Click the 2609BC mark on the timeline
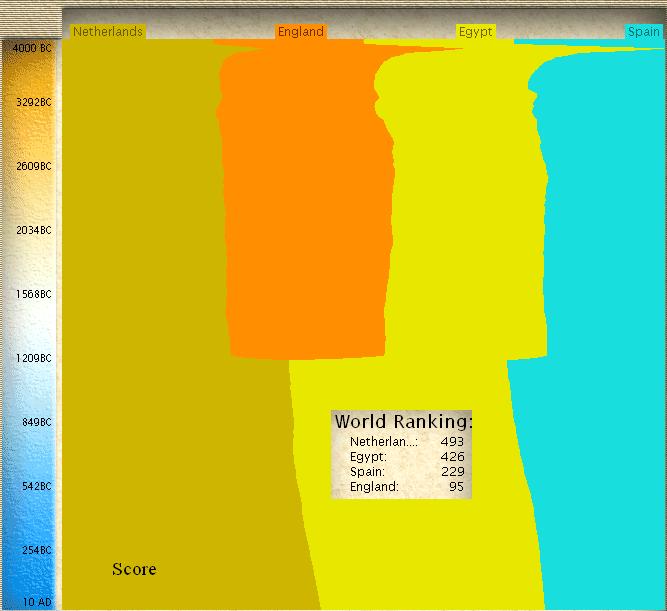This screenshot has height=611, width=667. coord(31,166)
